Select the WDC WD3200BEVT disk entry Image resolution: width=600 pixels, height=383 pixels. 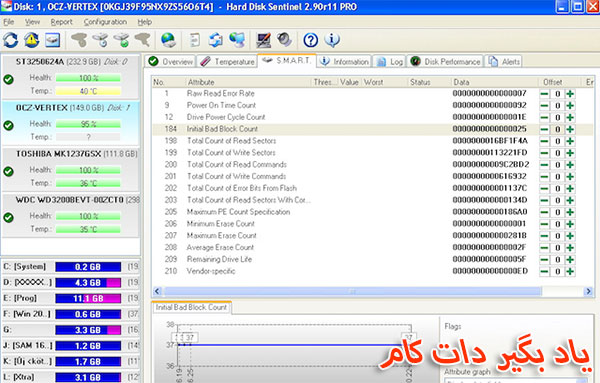[x=71, y=216]
